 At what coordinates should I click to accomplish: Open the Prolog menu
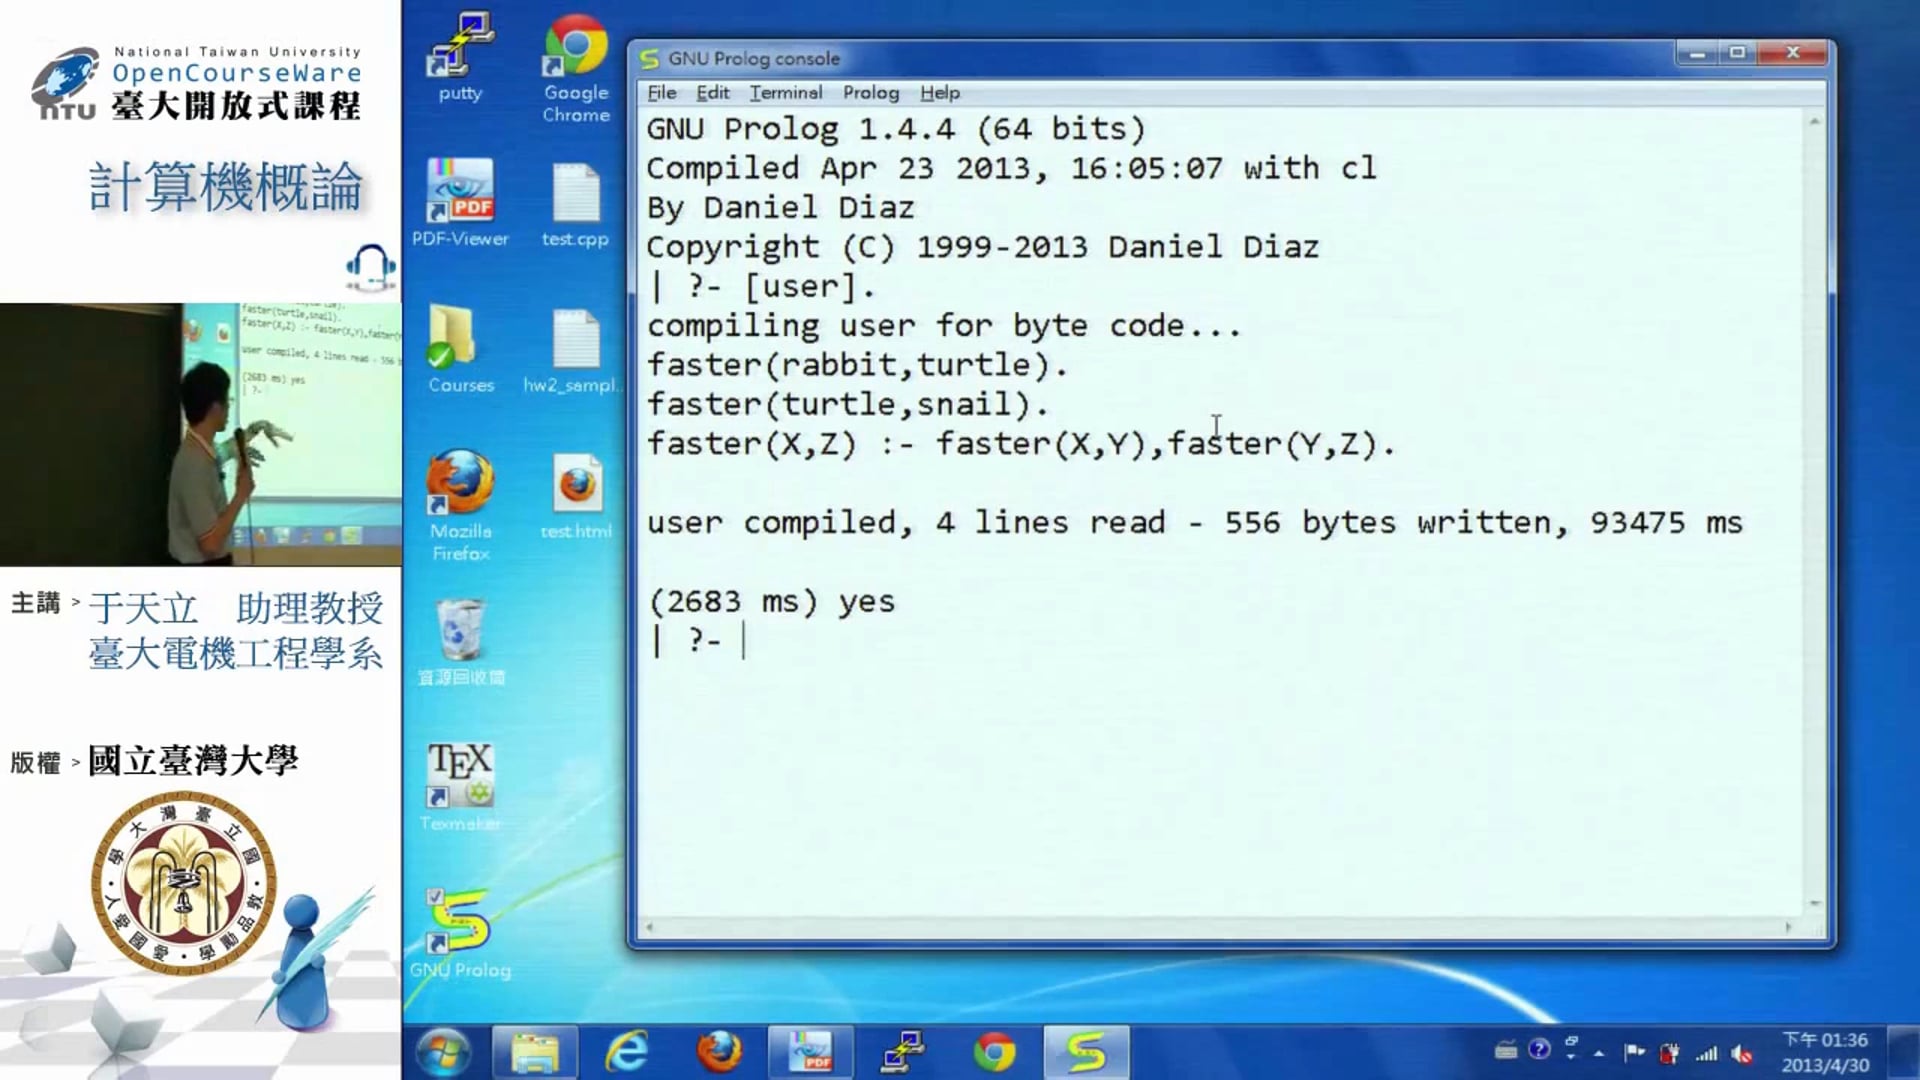point(870,92)
